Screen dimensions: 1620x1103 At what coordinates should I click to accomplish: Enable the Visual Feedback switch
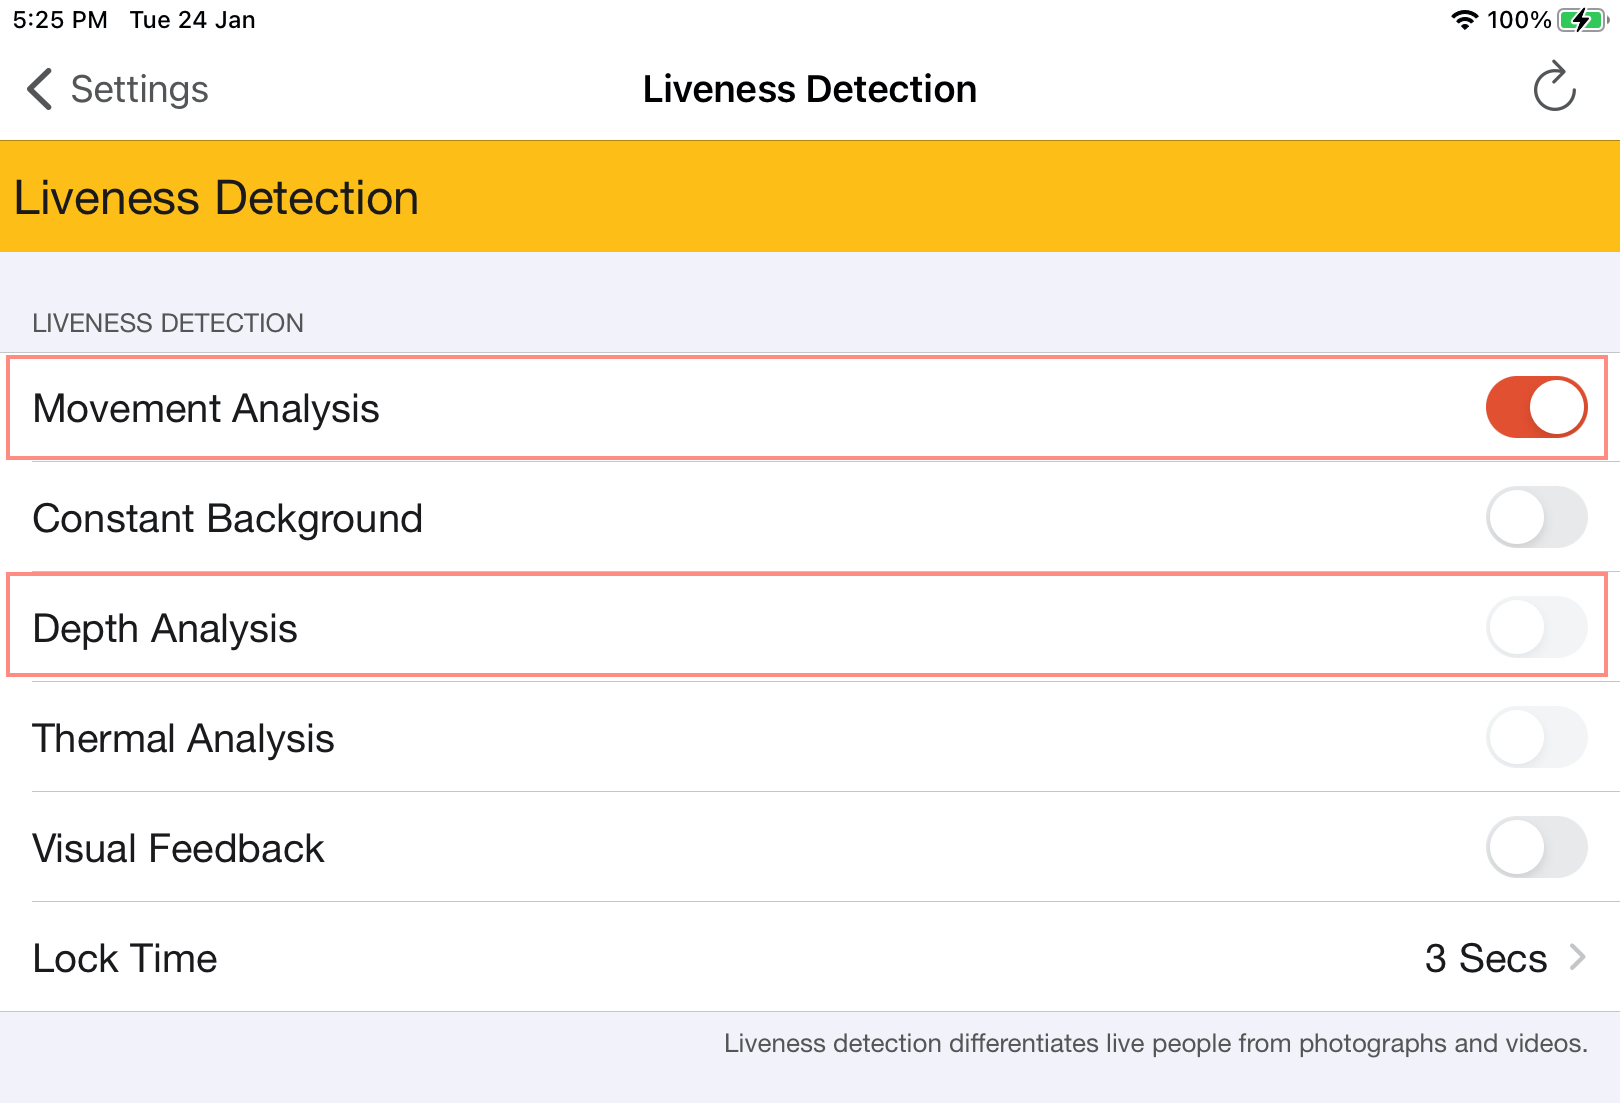(1535, 848)
